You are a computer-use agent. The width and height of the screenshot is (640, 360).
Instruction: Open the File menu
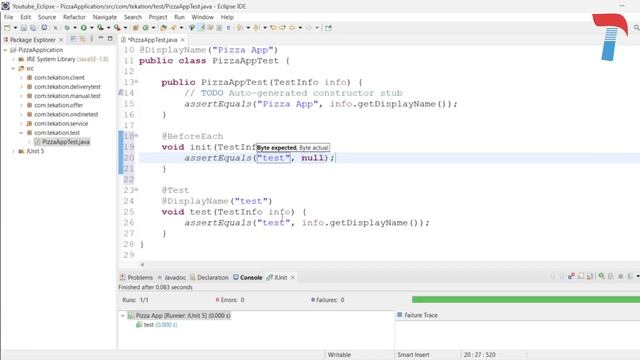(x=9, y=17)
